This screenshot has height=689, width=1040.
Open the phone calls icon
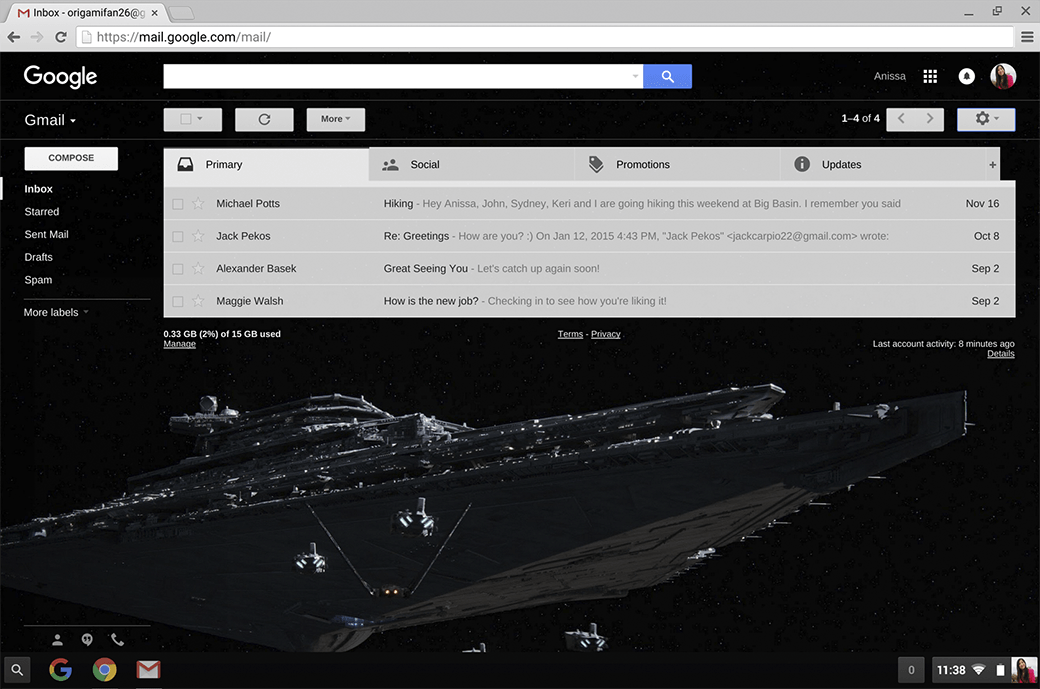coord(117,640)
